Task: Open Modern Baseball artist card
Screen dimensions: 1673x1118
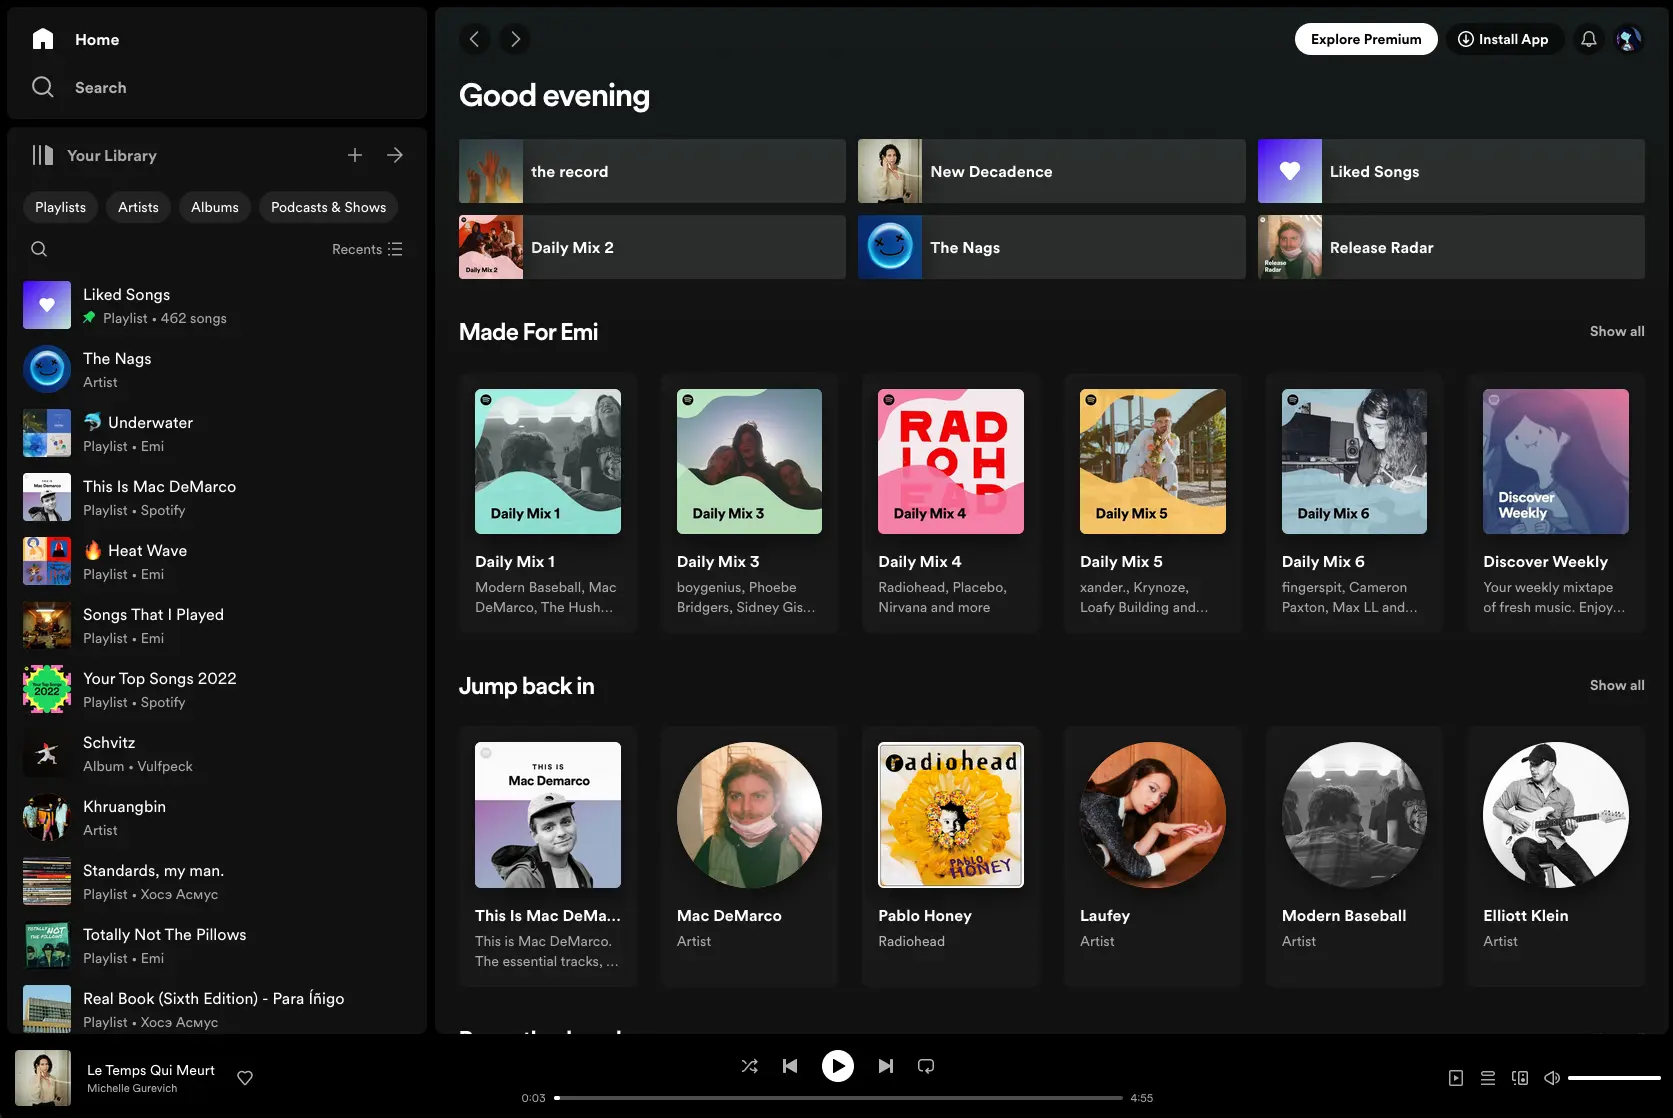Action: pyautogui.click(x=1354, y=857)
